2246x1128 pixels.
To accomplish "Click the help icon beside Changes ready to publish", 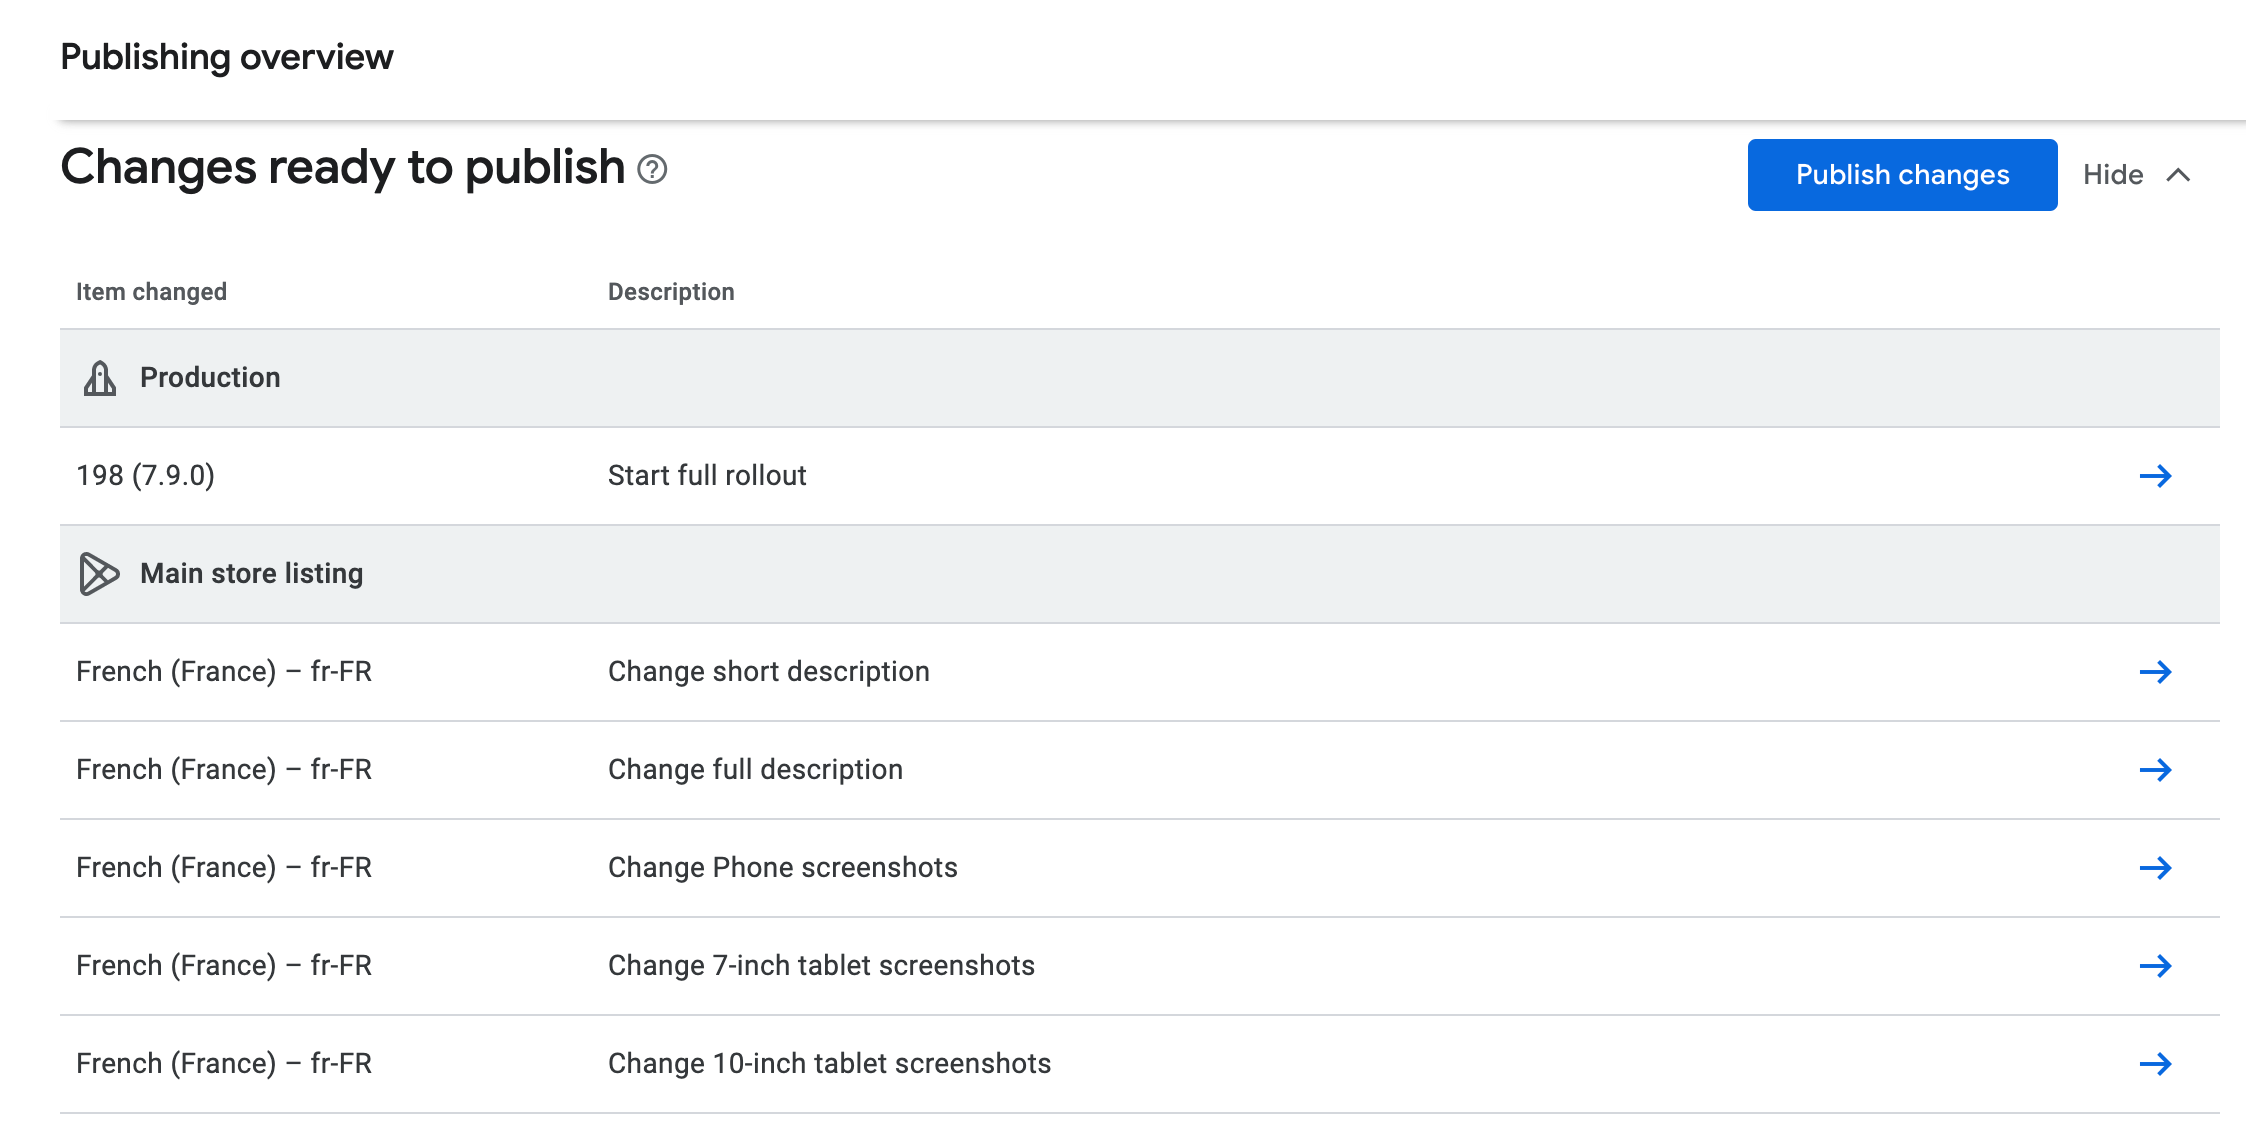I will [652, 170].
